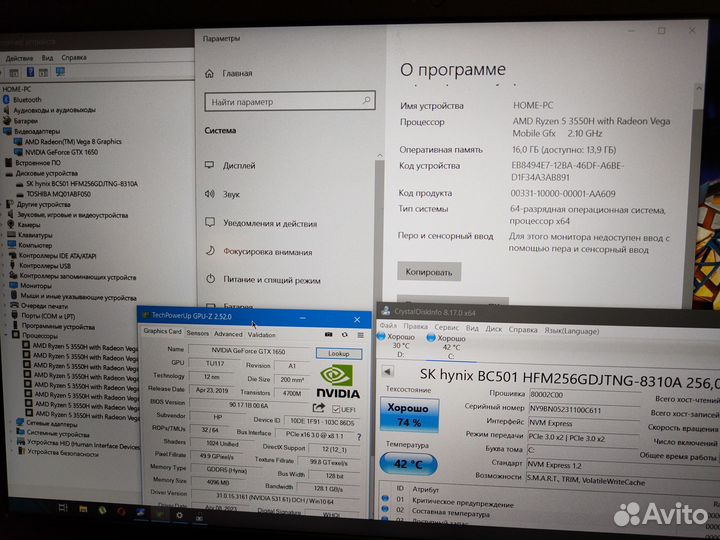Screen dimensions: 720x540
Task: Switch to Advanced tab in GPU-Z
Action: [228, 334]
